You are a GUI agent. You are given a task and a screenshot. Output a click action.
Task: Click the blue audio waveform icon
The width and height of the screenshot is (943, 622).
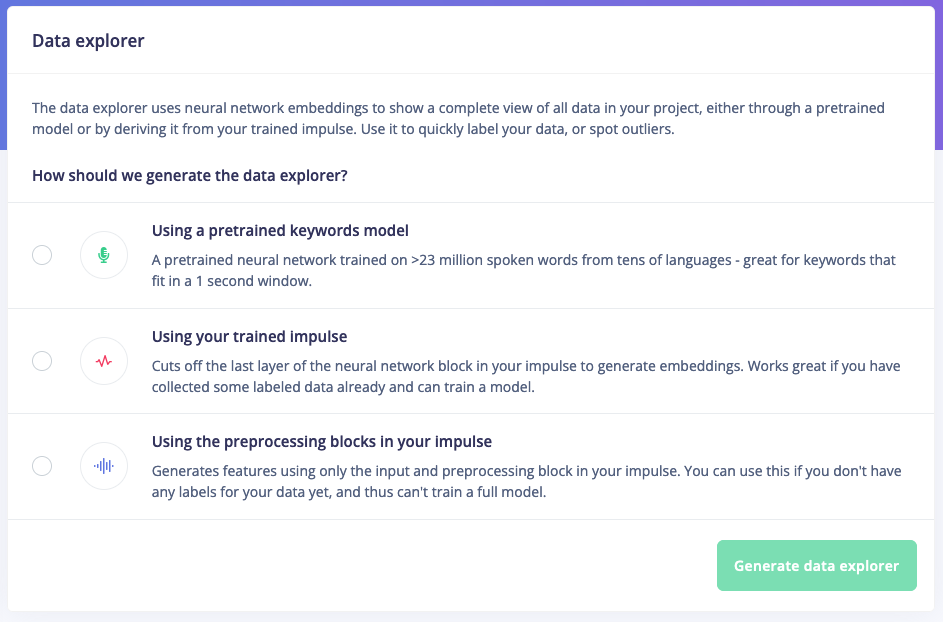pyautogui.click(x=103, y=466)
